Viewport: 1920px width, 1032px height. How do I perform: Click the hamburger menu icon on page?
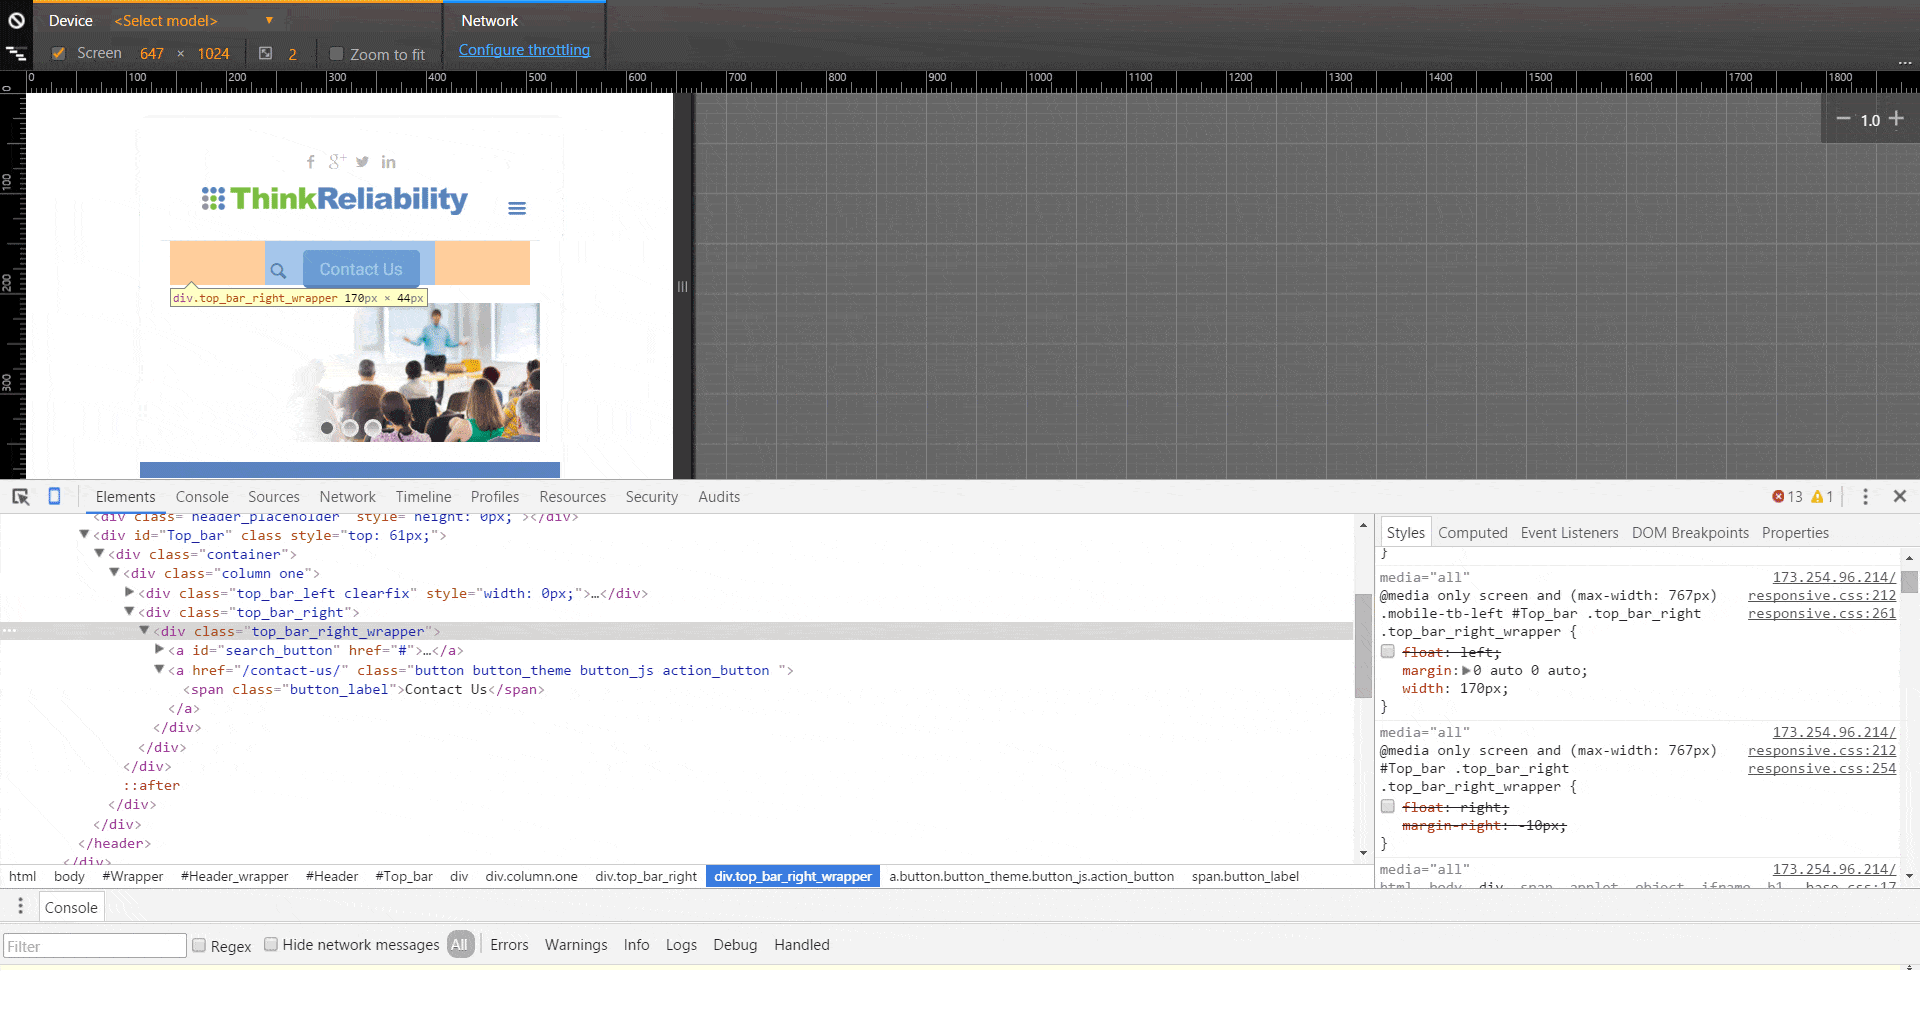point(516,208)
